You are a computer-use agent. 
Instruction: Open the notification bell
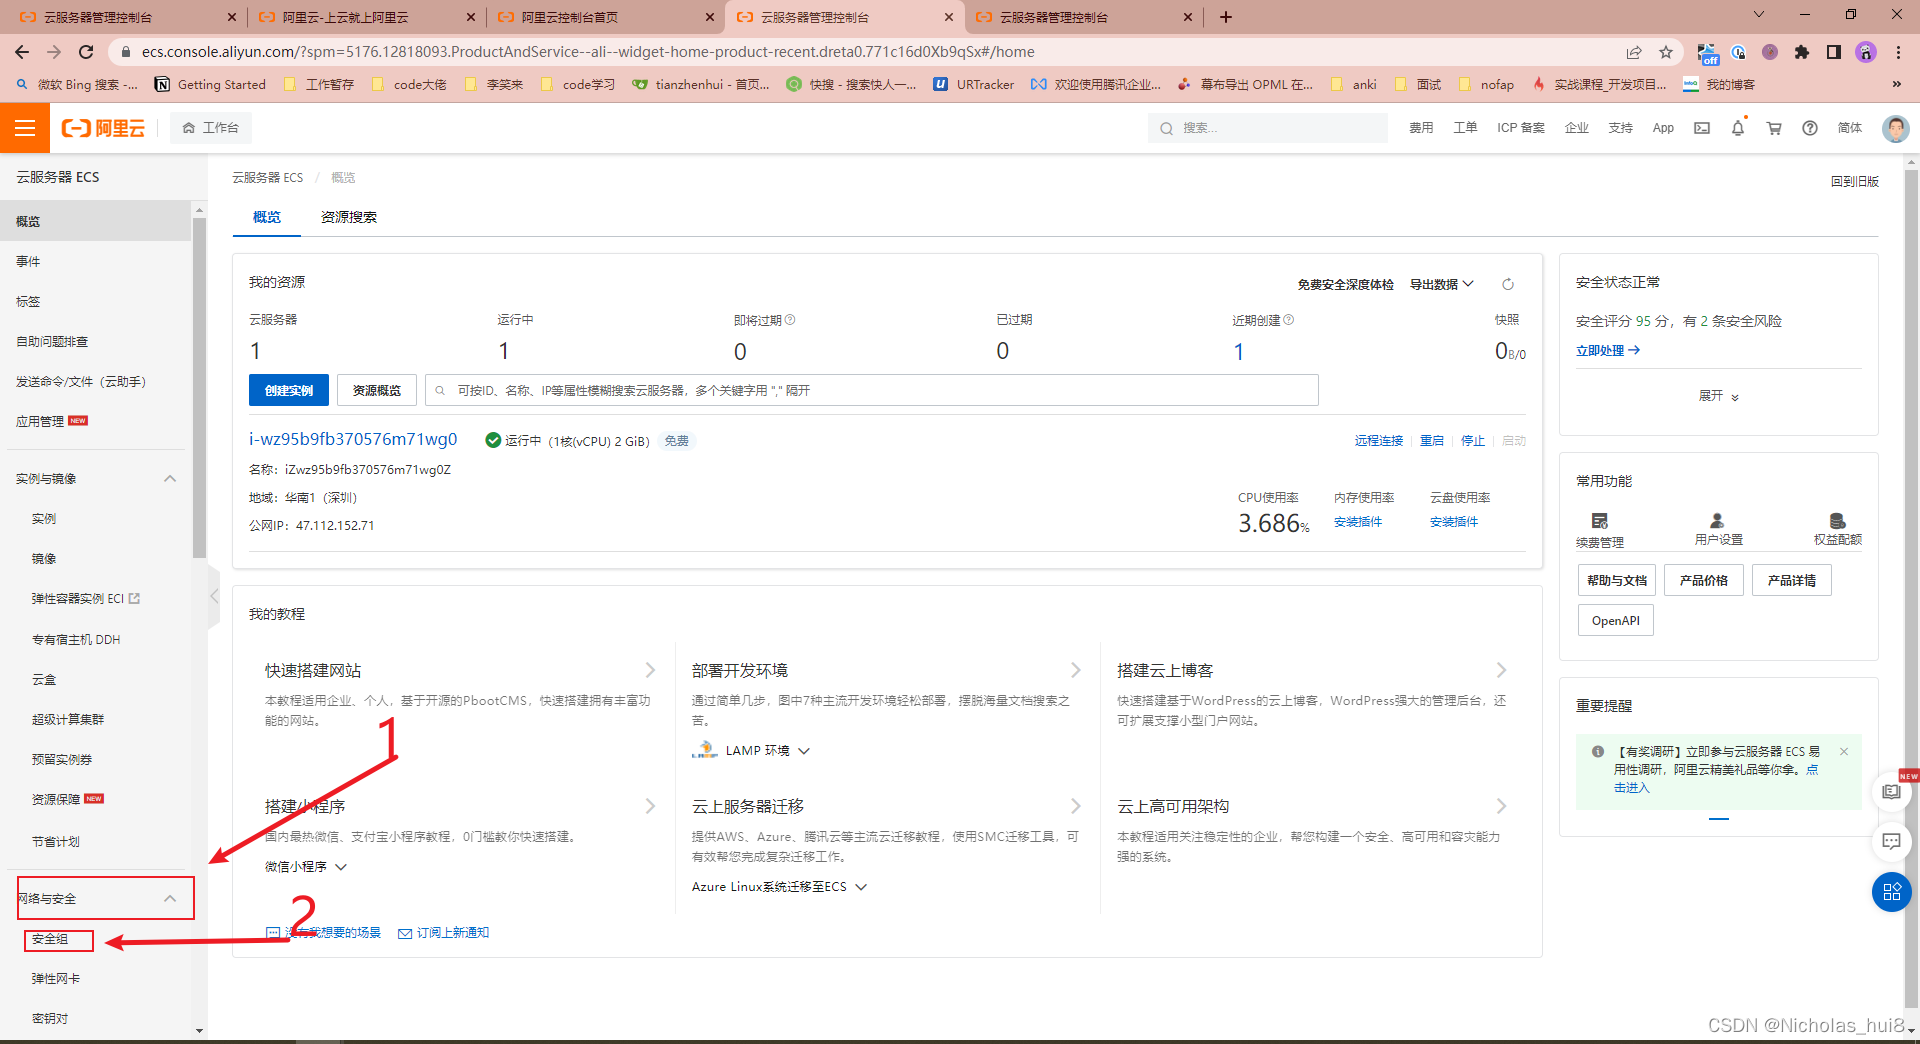pos(1738,128)
